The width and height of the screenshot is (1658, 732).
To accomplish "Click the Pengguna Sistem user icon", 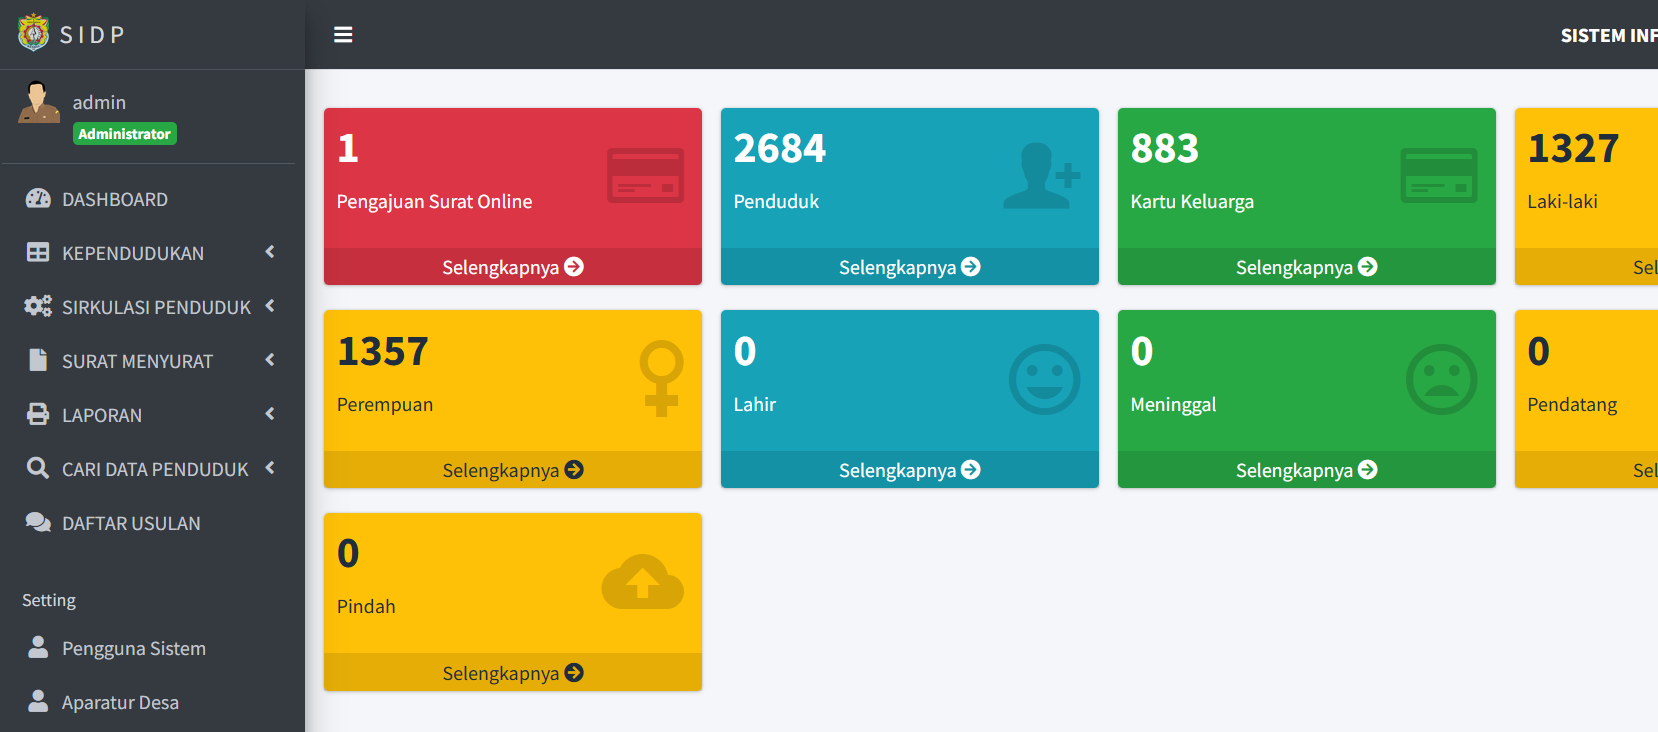I will [x=38, y=647].
